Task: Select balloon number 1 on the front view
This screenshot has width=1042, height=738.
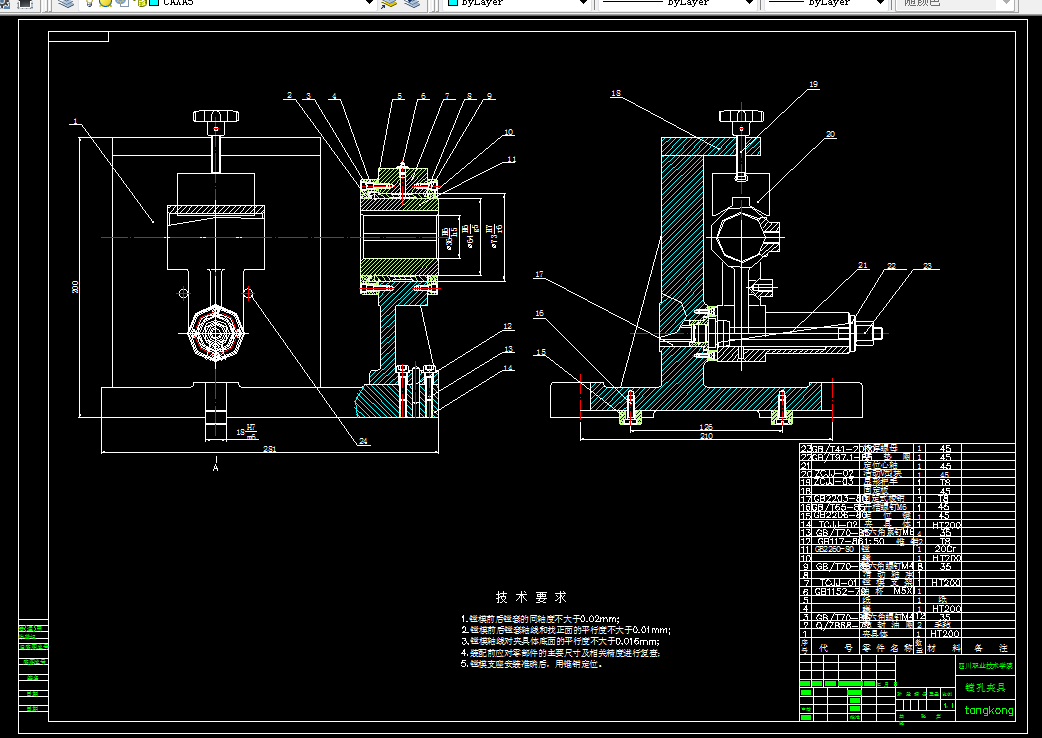Action: tap(76, 122)
